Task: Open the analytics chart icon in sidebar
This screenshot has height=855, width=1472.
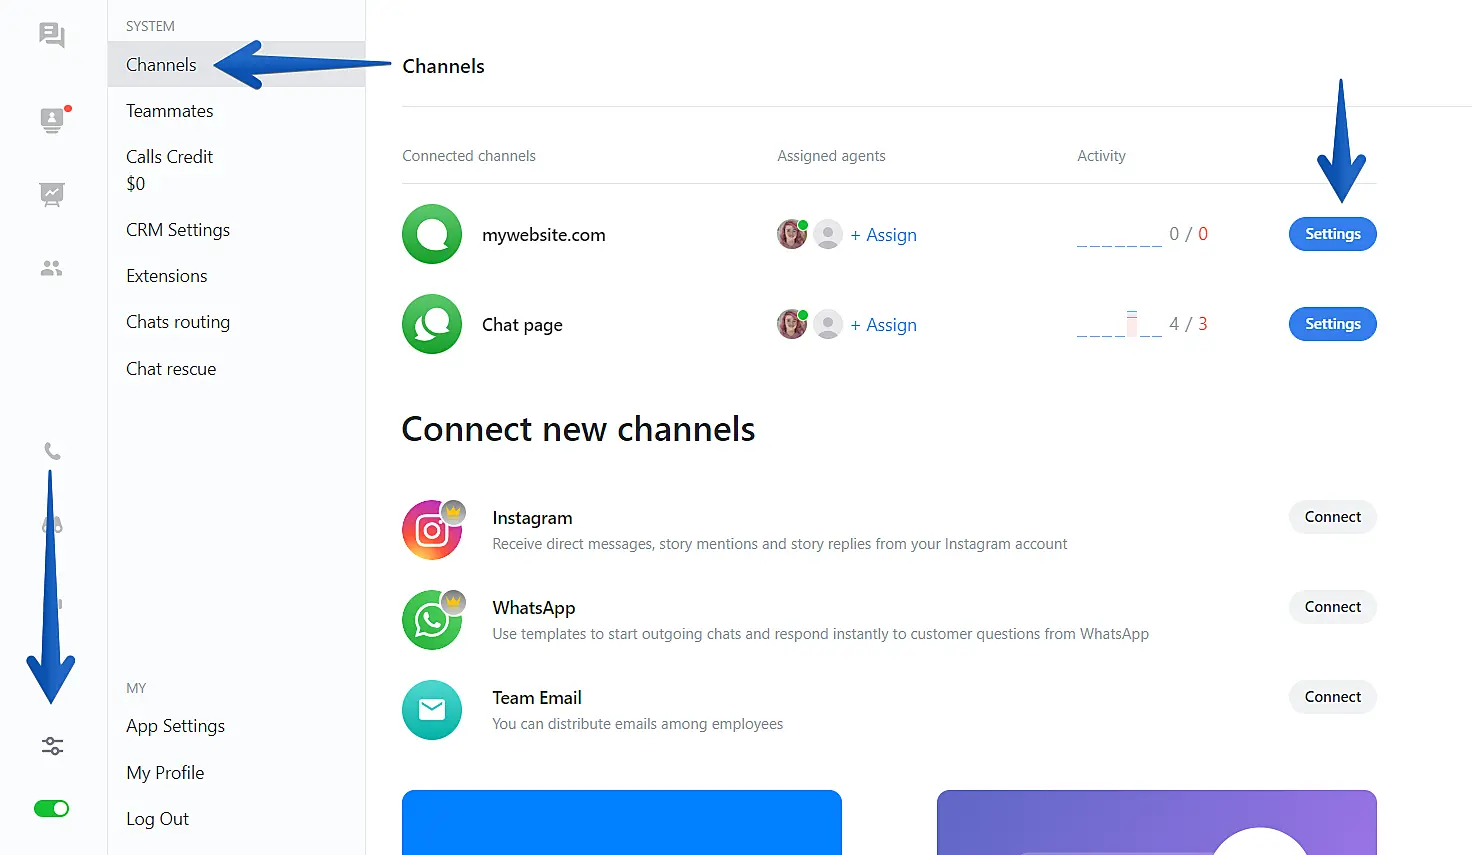Action: pyautogui.click(x=52, y=193)
